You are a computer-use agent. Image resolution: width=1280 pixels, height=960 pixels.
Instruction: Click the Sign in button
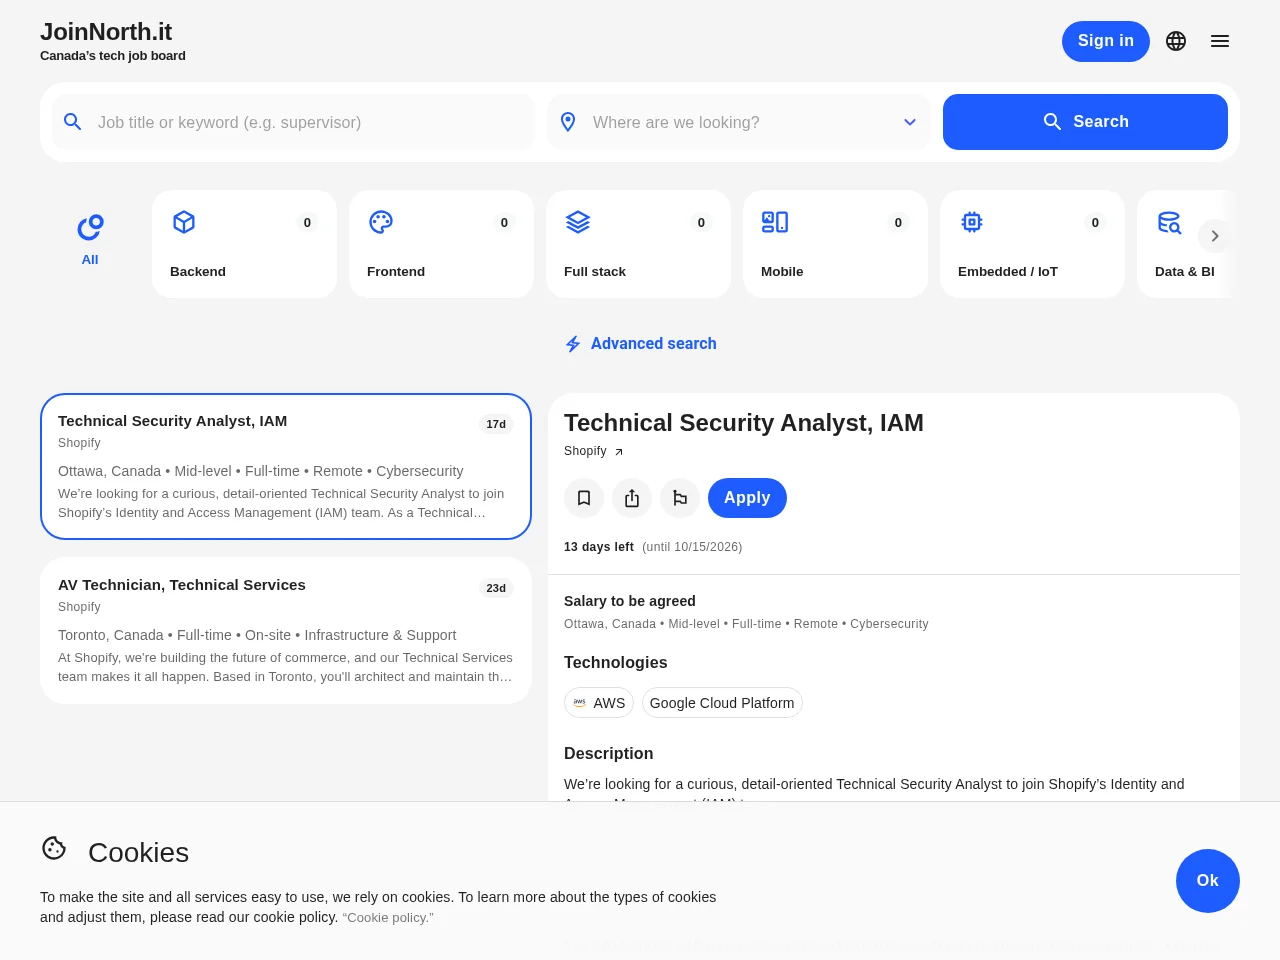[1106, 41]
